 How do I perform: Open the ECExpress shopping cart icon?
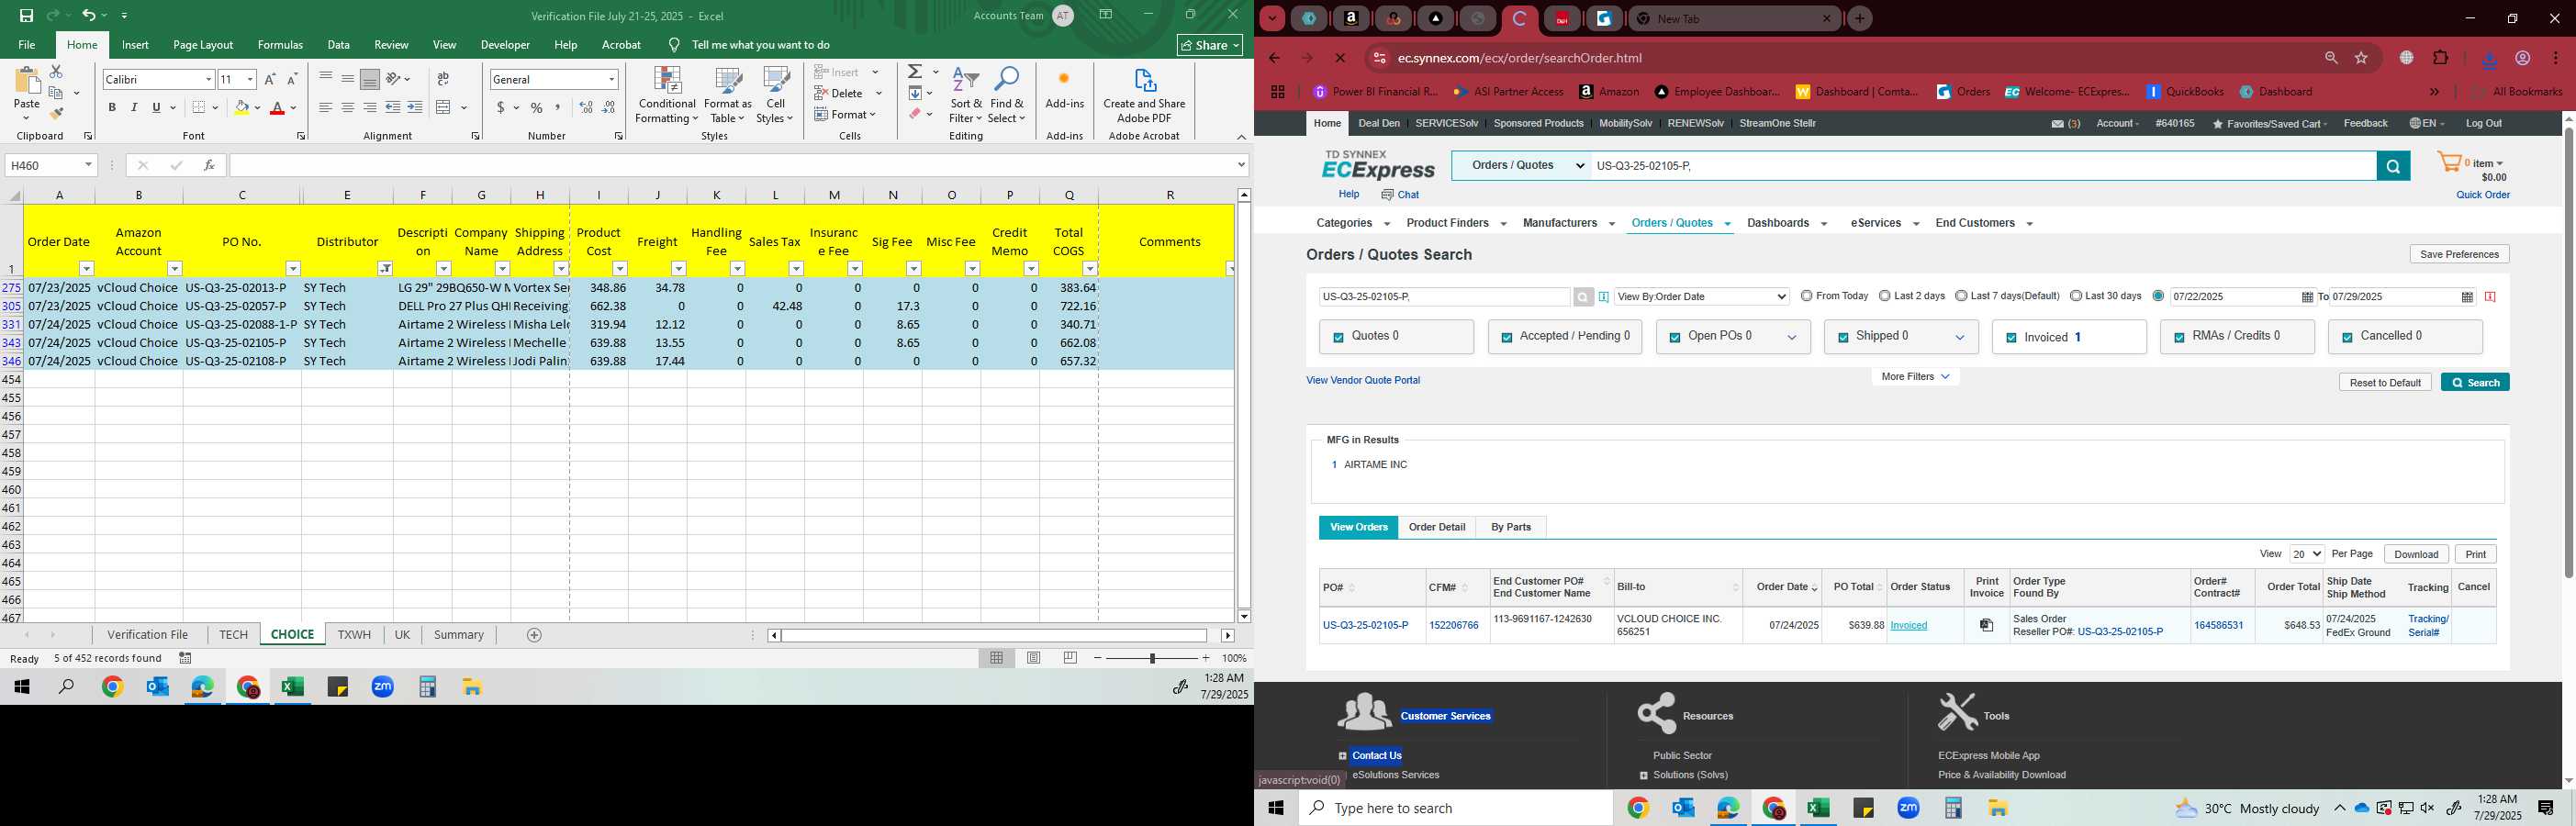pyautogui.click(x=2449, y=162)
